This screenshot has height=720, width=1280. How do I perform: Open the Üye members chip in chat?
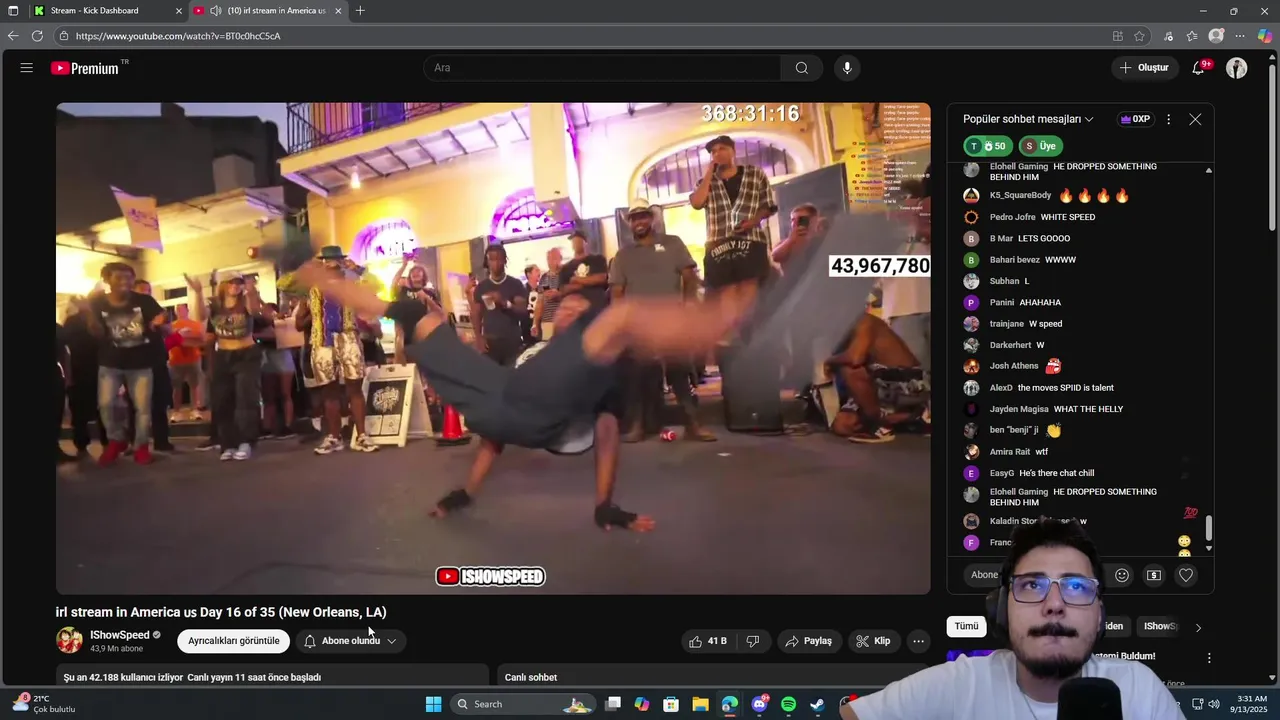click(1040, 146)
